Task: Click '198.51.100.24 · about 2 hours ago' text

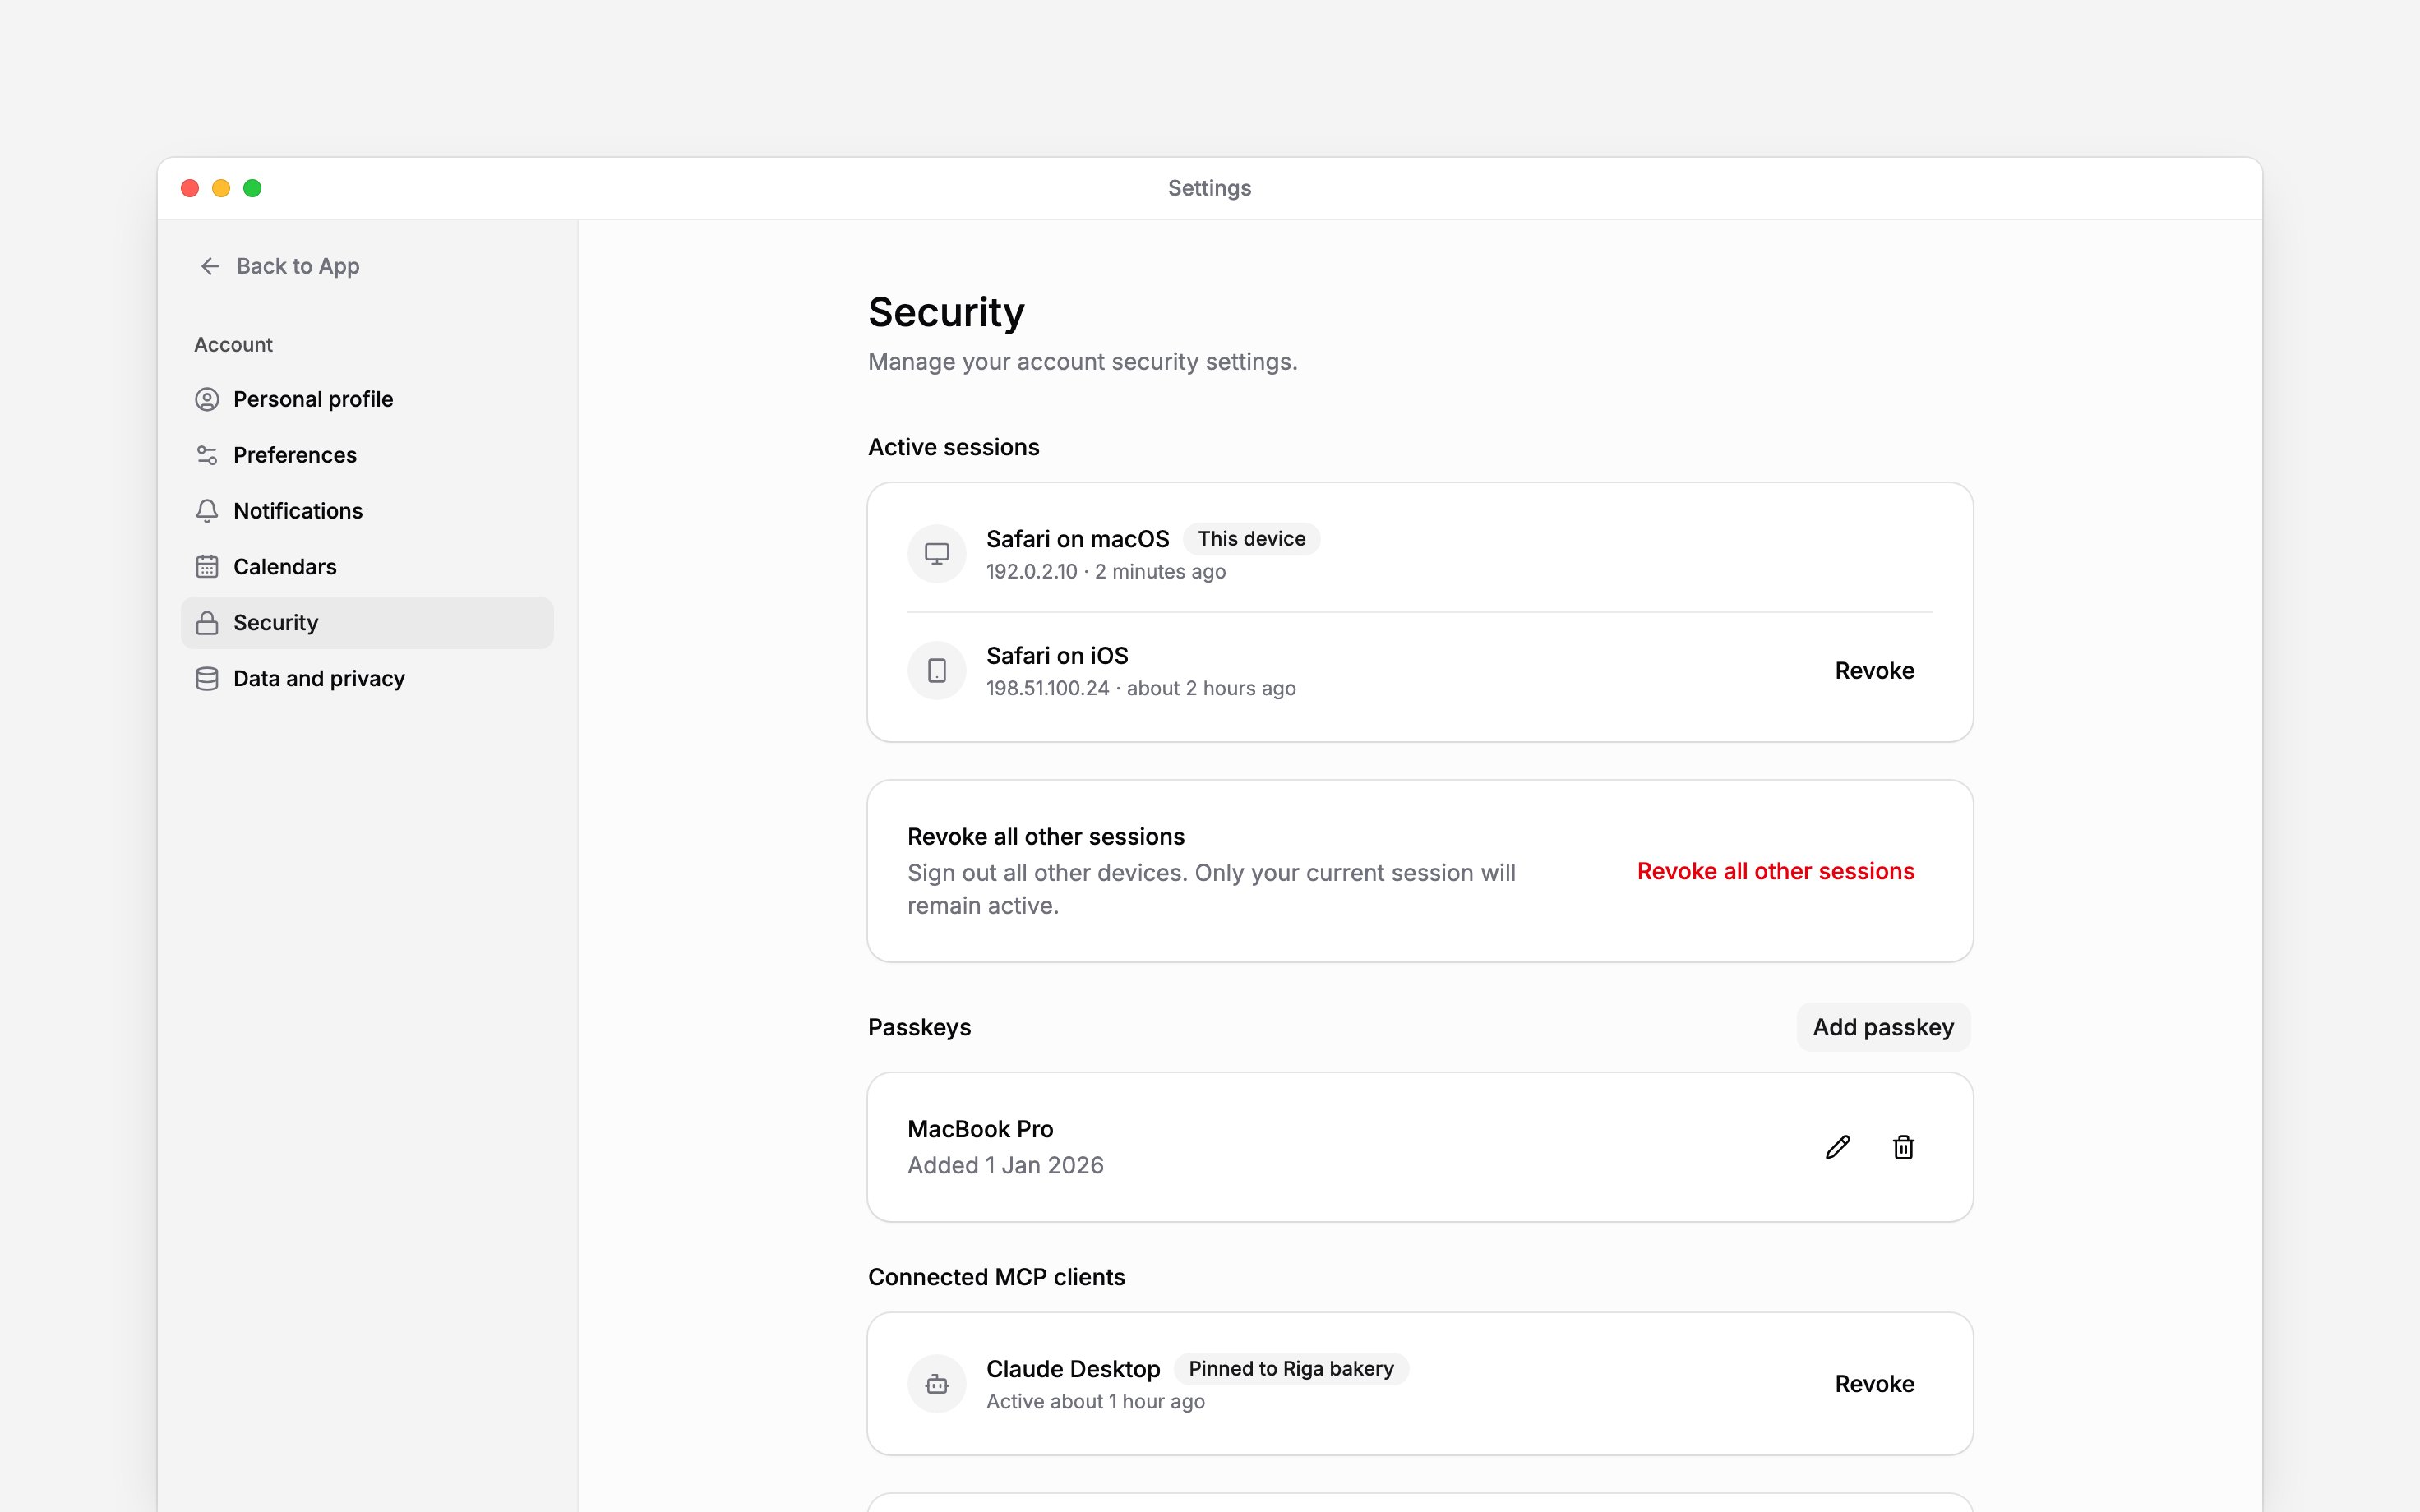Action: 1141,688
